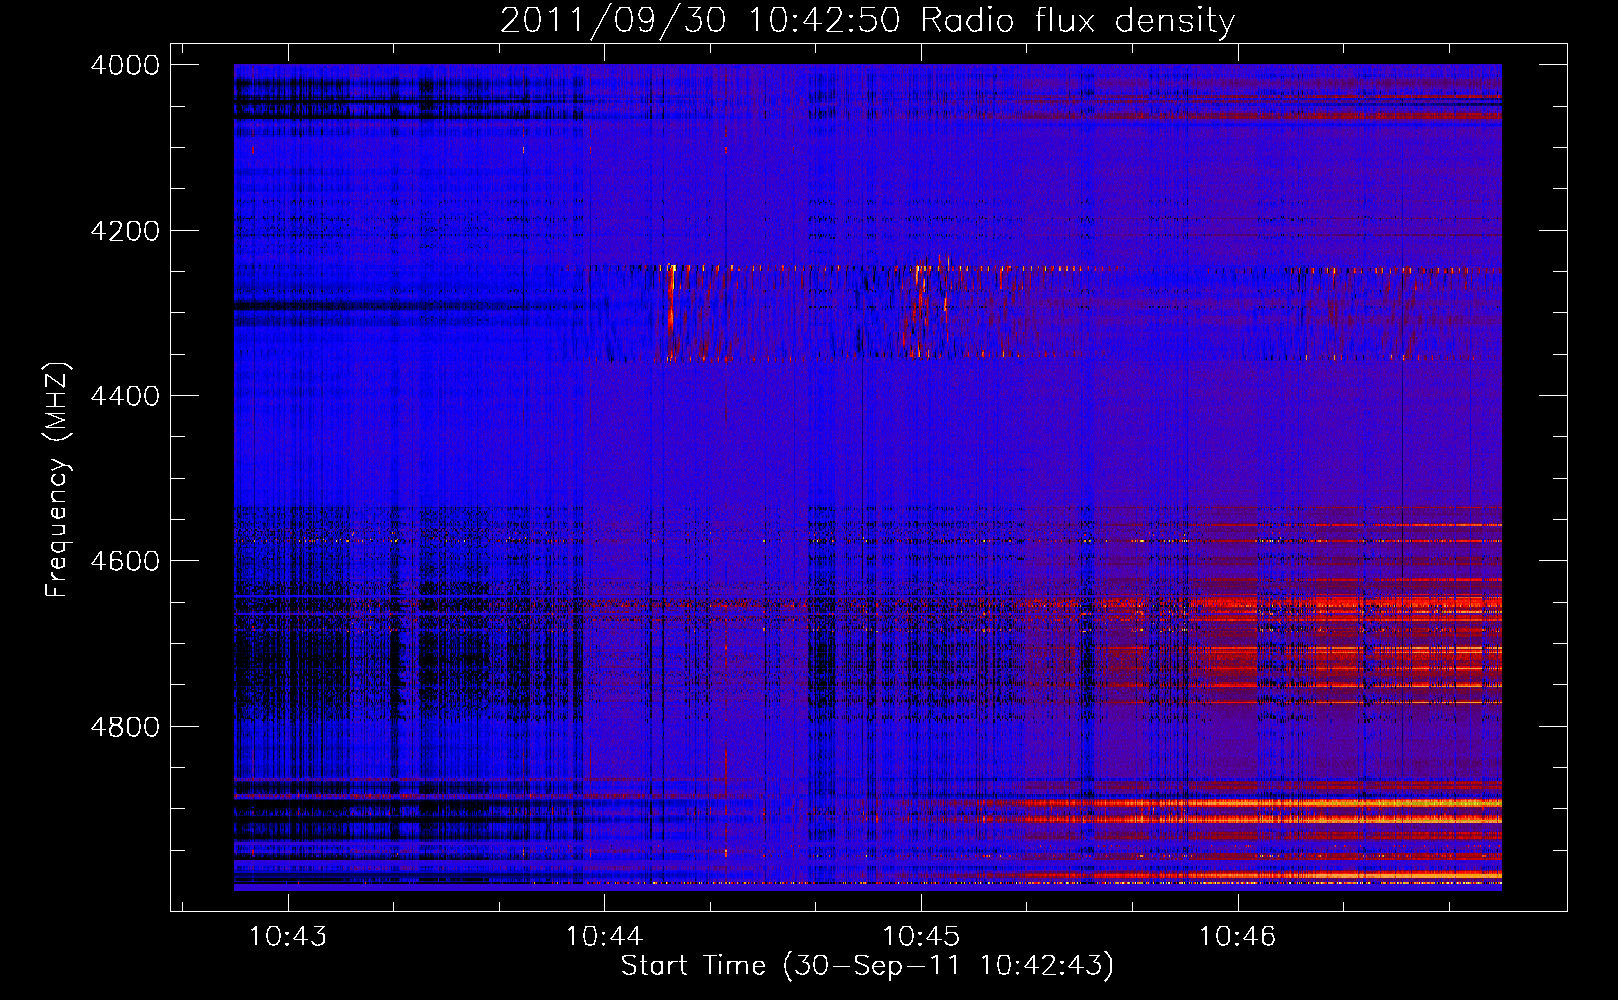Click the 10:46 time tick label
This screenshot has width=1618, height=1000.
pos(1238,936)
